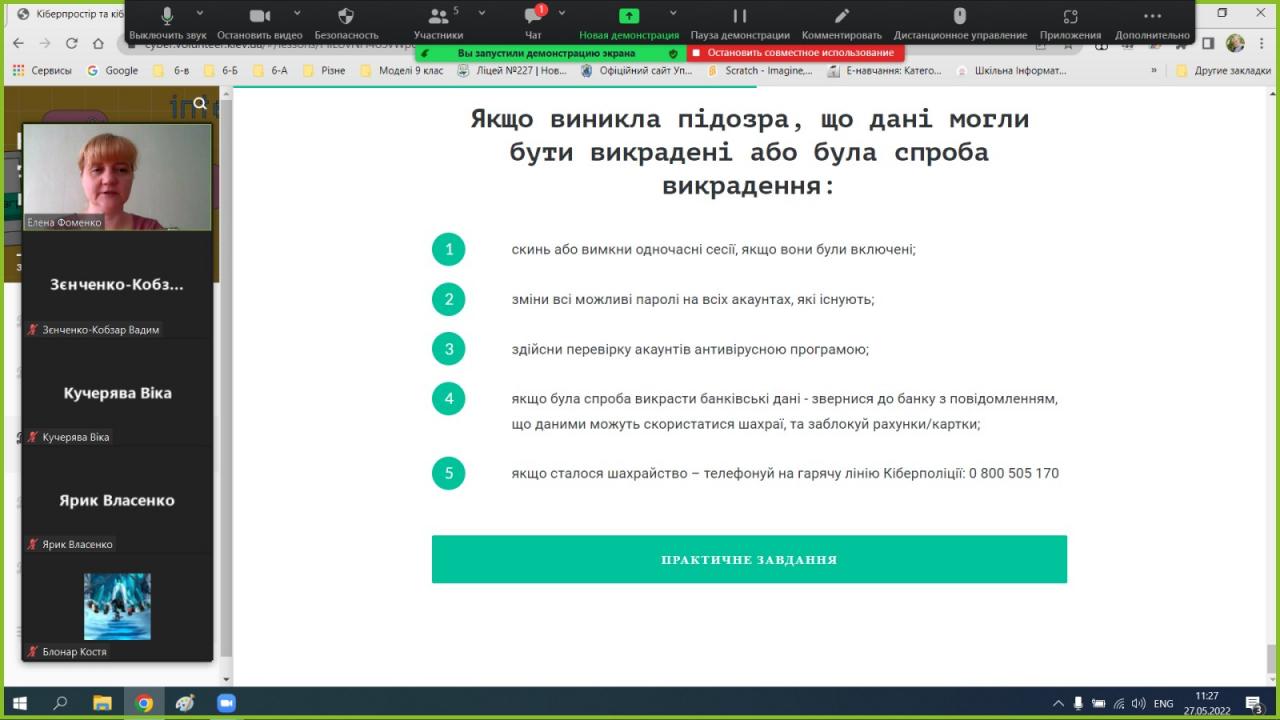Image resolution: width=1280 pixels, height=720 pixels.
Task: Open the Annotate pencil tool
Action: (x=841, y=17)
